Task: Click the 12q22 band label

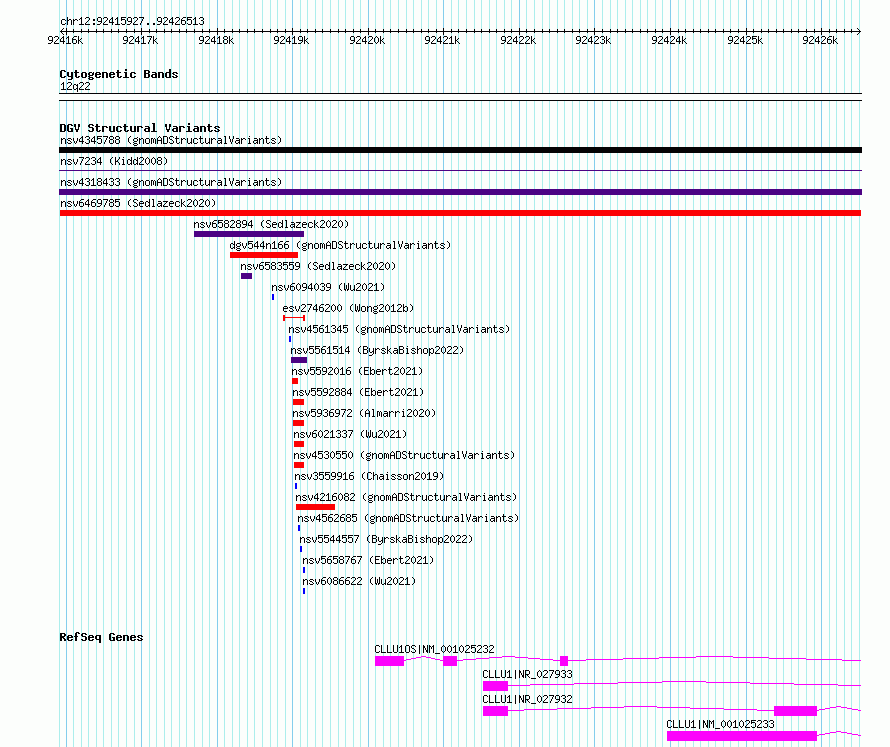Action: click(75, 86)
